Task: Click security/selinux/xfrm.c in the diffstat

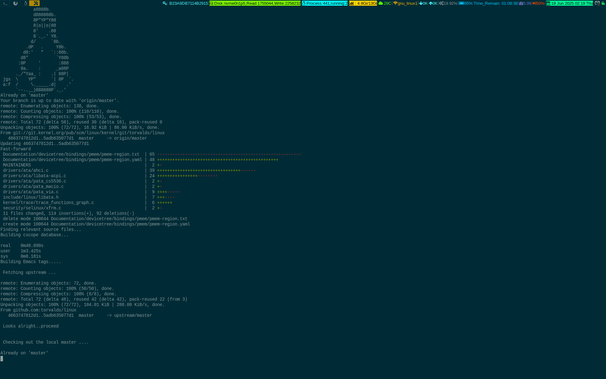Action: click(x=32, y=208)
